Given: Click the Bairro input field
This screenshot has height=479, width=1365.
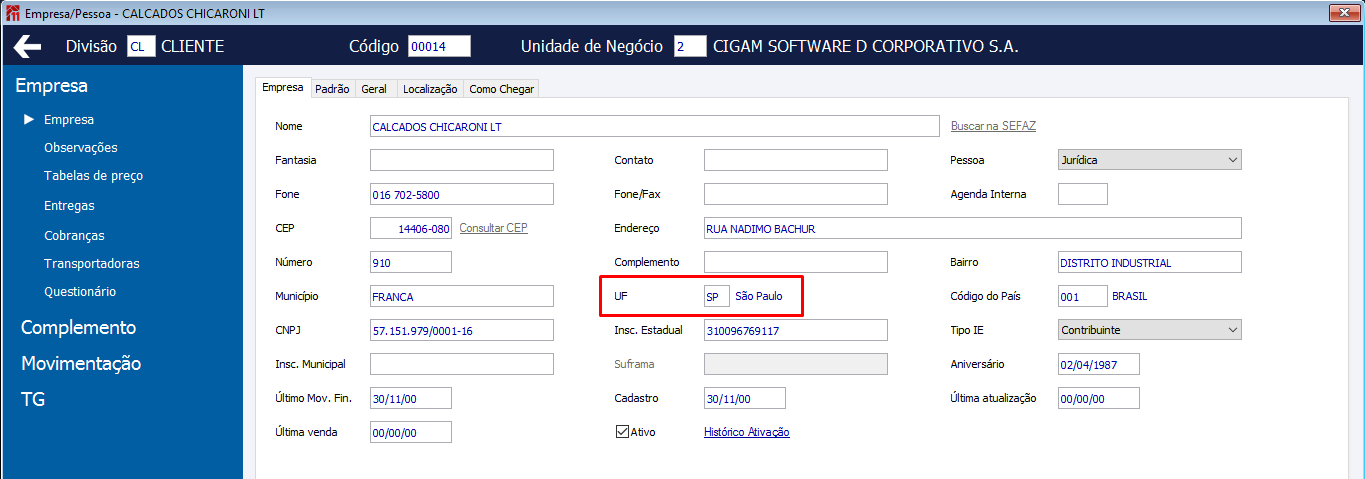Looking at the screenshot, I should pos(1149,262).
